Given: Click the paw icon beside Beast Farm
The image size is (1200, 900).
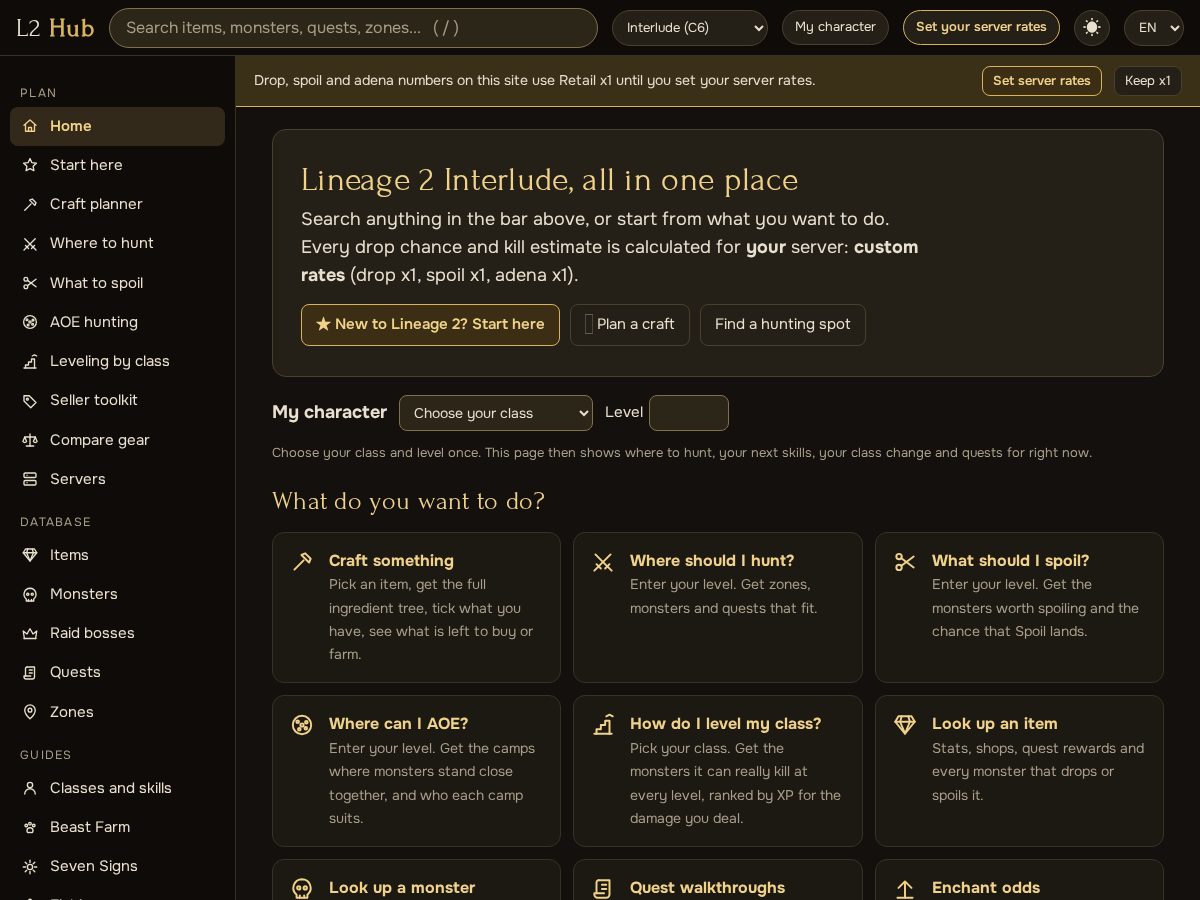Looking at the screenshot, I should [30, 827].
